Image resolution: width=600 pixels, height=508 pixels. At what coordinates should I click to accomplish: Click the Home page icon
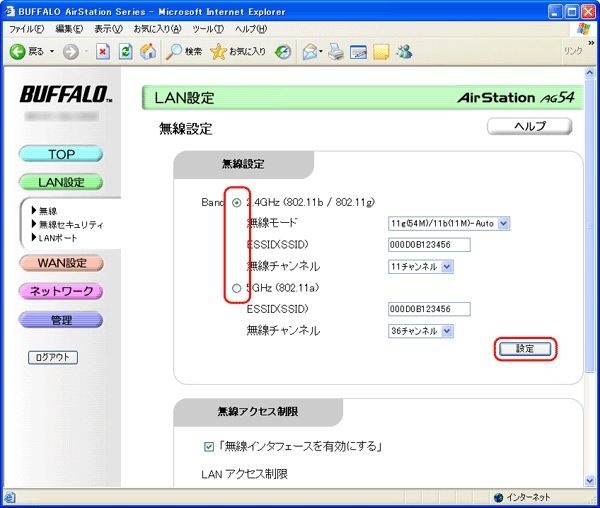pyautogui.click(x=148, y=51)
